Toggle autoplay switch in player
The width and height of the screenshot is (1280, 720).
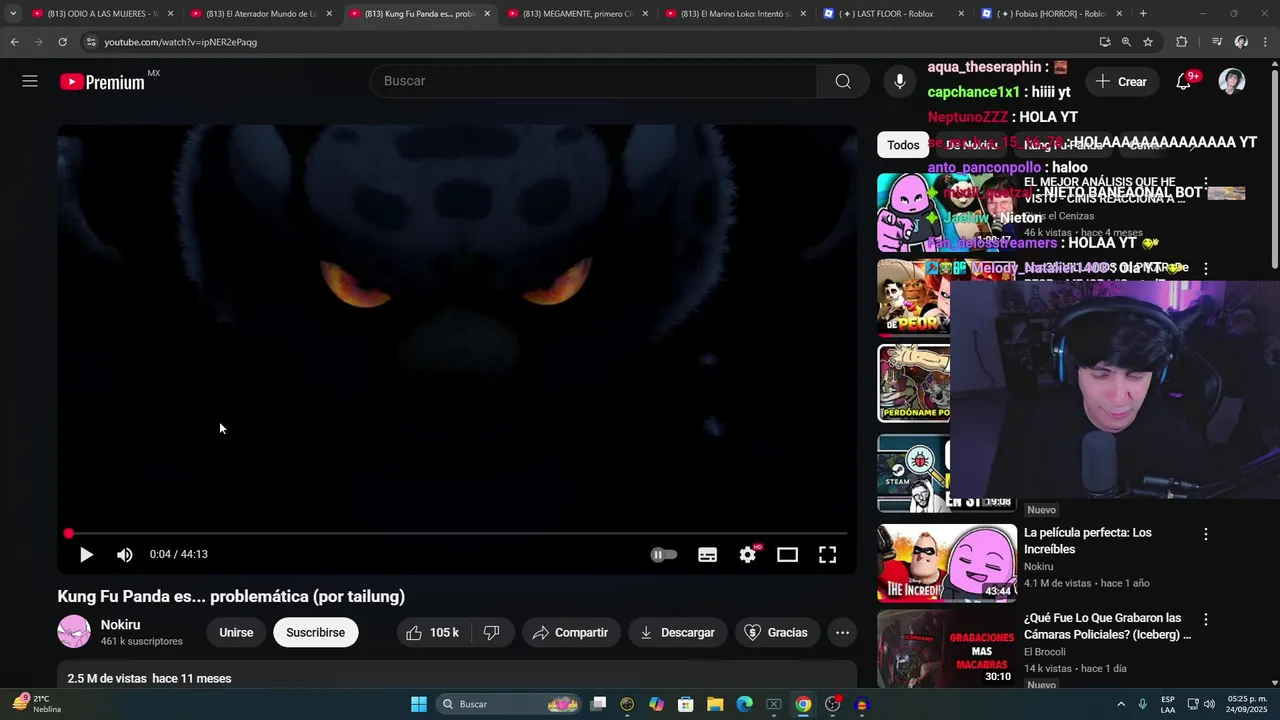point(663,554)
